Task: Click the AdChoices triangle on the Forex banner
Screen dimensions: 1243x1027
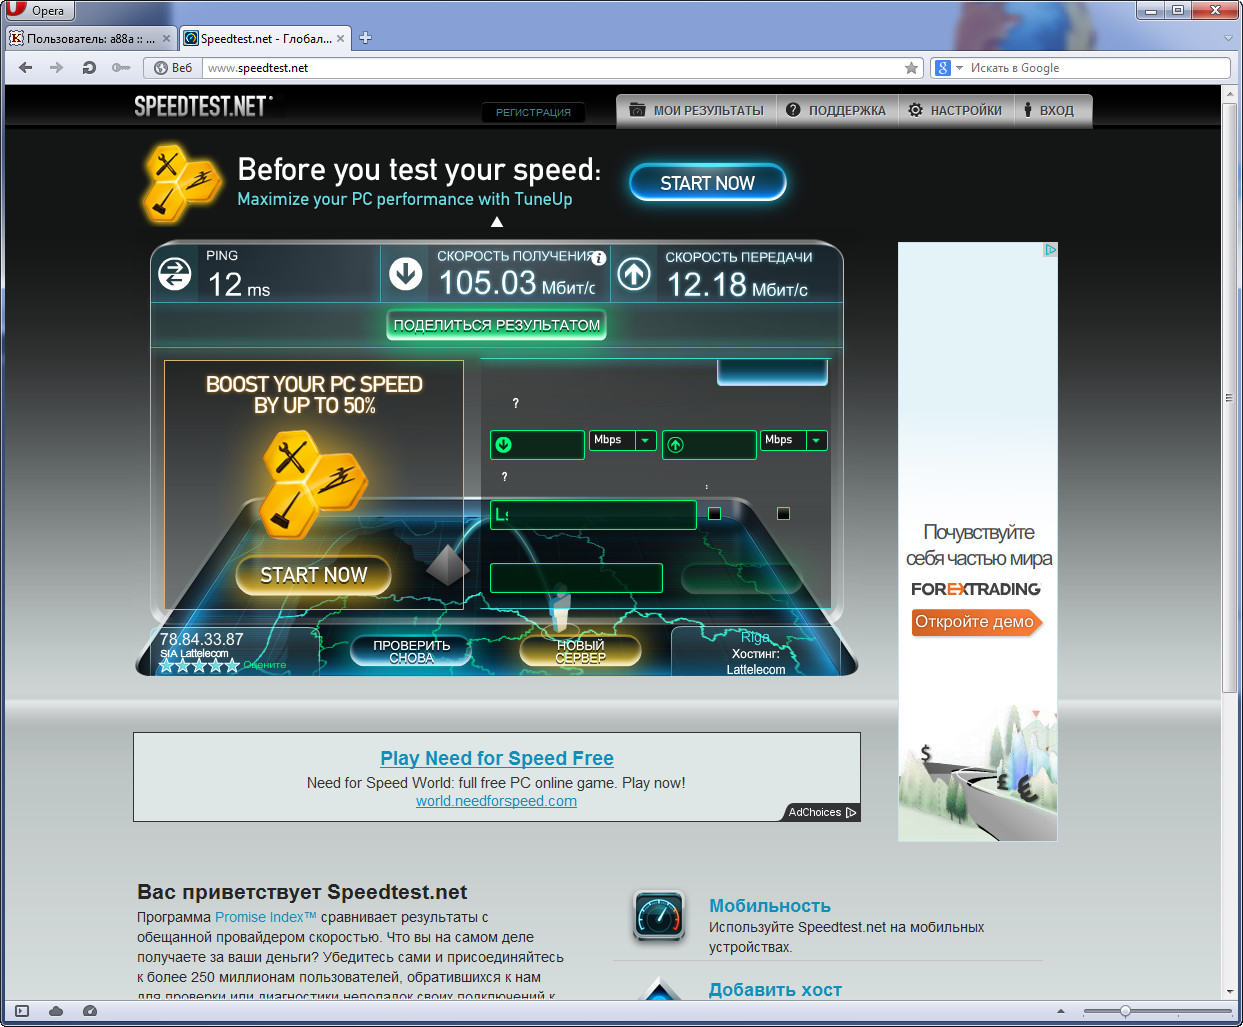Action: click(1050, 250)
